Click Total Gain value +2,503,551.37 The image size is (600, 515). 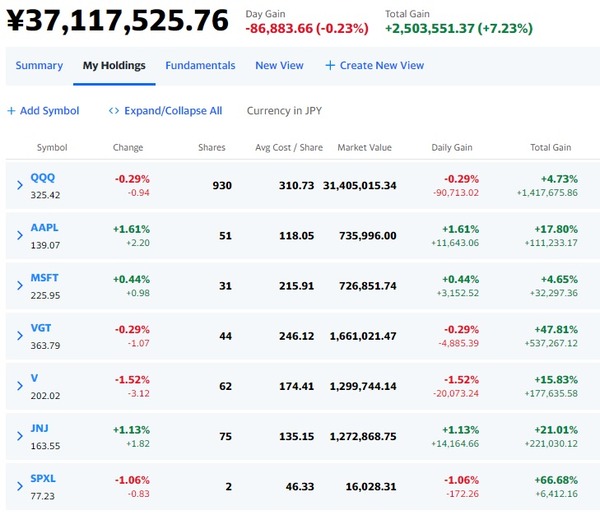[430, 28]
